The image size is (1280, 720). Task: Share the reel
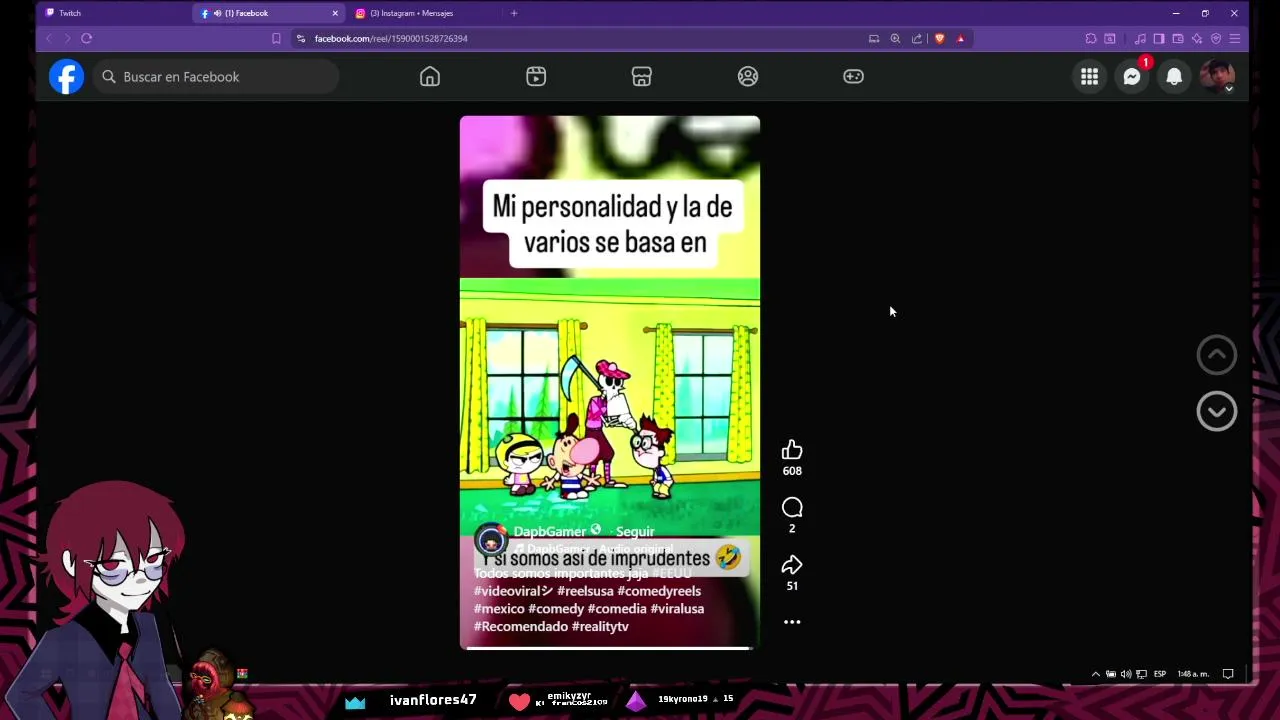792,565
